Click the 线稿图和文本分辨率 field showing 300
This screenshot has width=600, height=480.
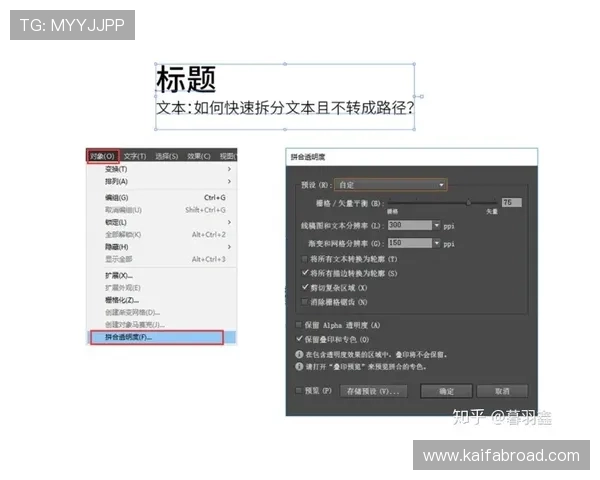pyautogui.click(x=410, y=225)
